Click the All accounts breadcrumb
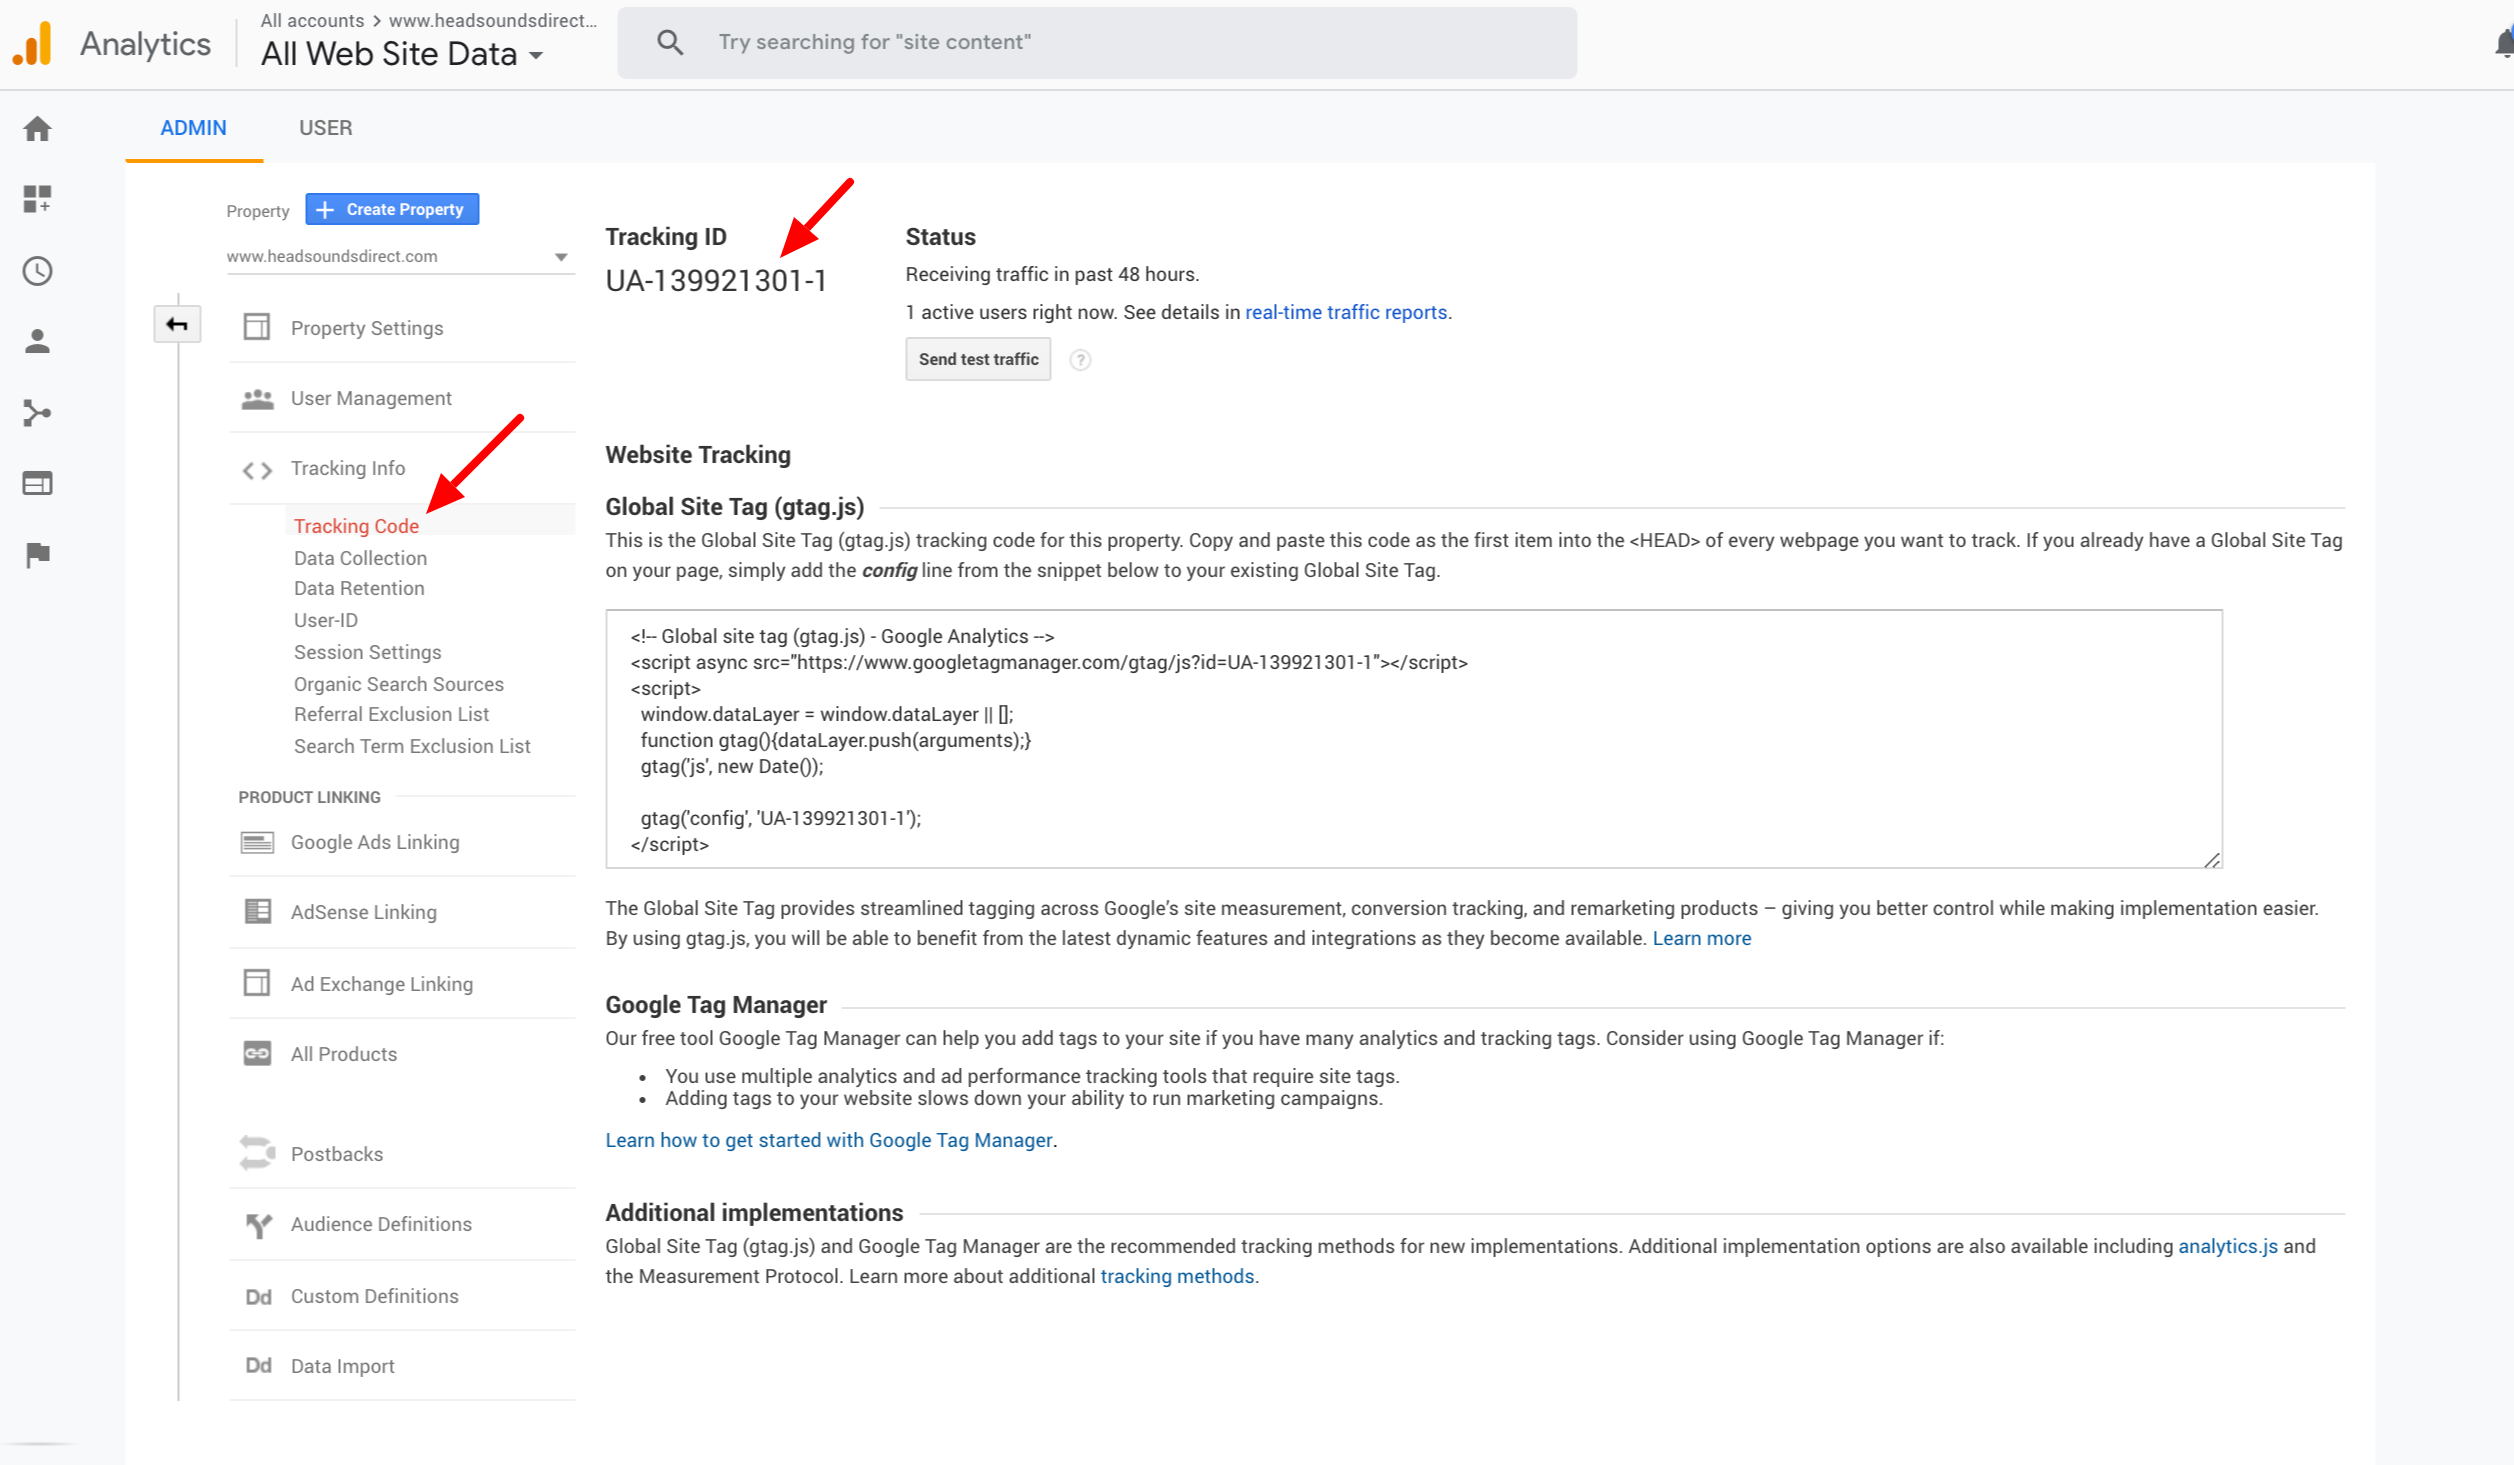2514x1465 pixels. click(312, 20)
